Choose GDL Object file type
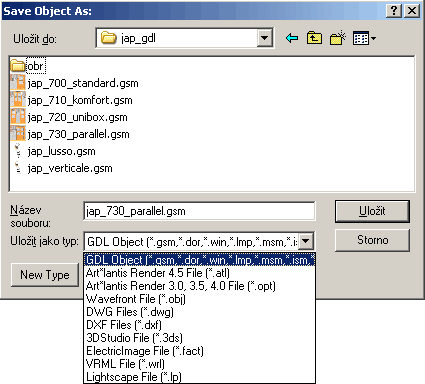Image resolution: width=425 pixels, height=384 pixels. tap(199, 260)
